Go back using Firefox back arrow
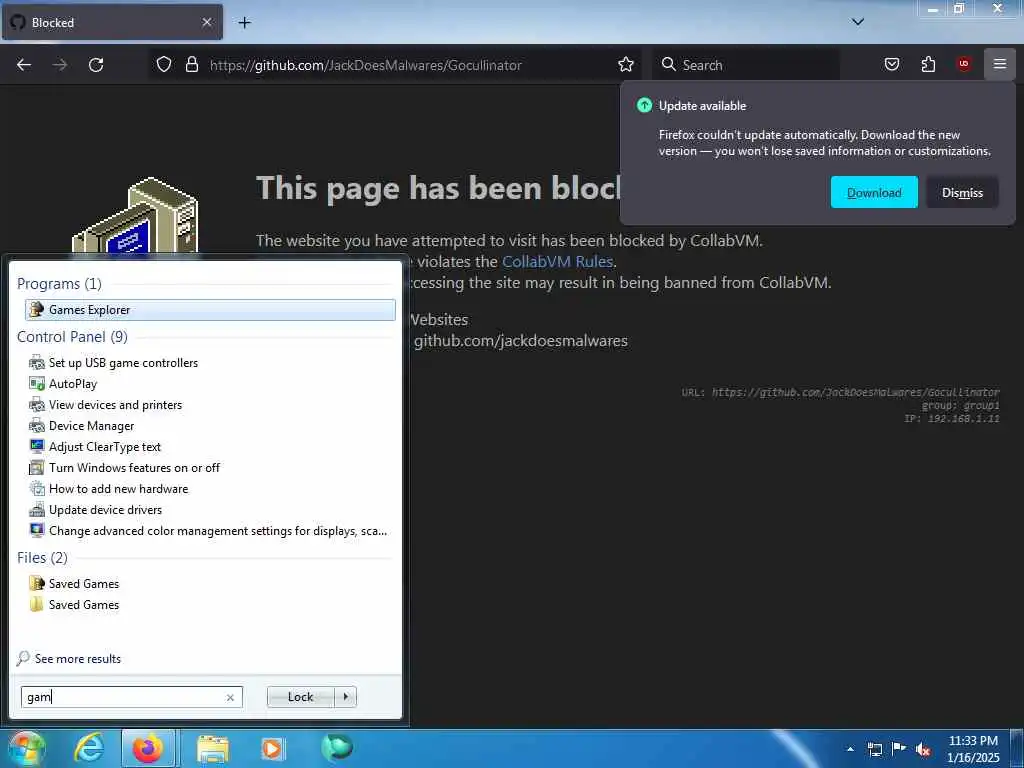The height and width of the screenshot is (768, 1024). pos(24,65)
